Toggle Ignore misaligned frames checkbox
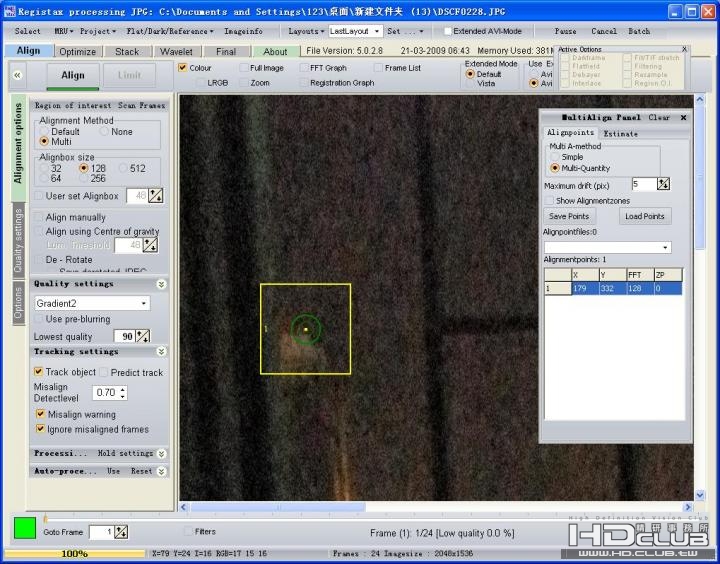 [x=40, y=429]
